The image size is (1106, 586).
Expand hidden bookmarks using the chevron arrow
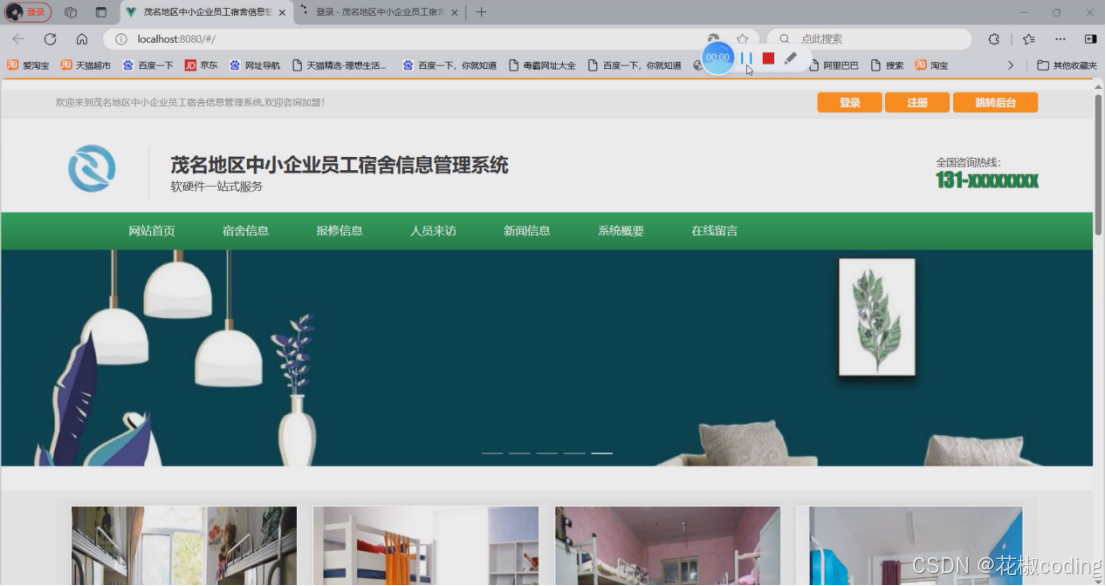(x=1012, y=64)
